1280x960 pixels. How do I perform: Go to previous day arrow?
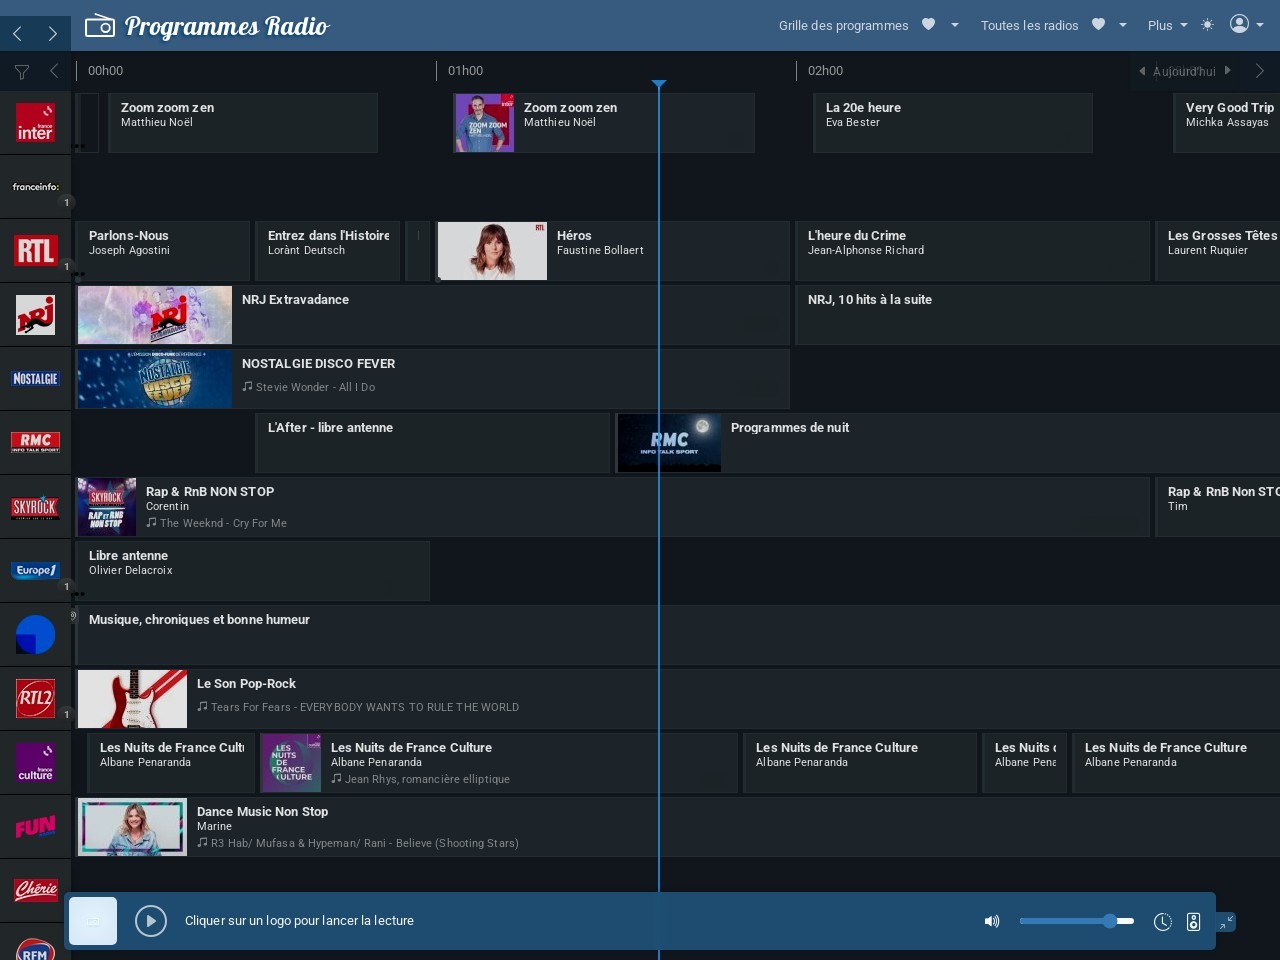[1142, 70]
